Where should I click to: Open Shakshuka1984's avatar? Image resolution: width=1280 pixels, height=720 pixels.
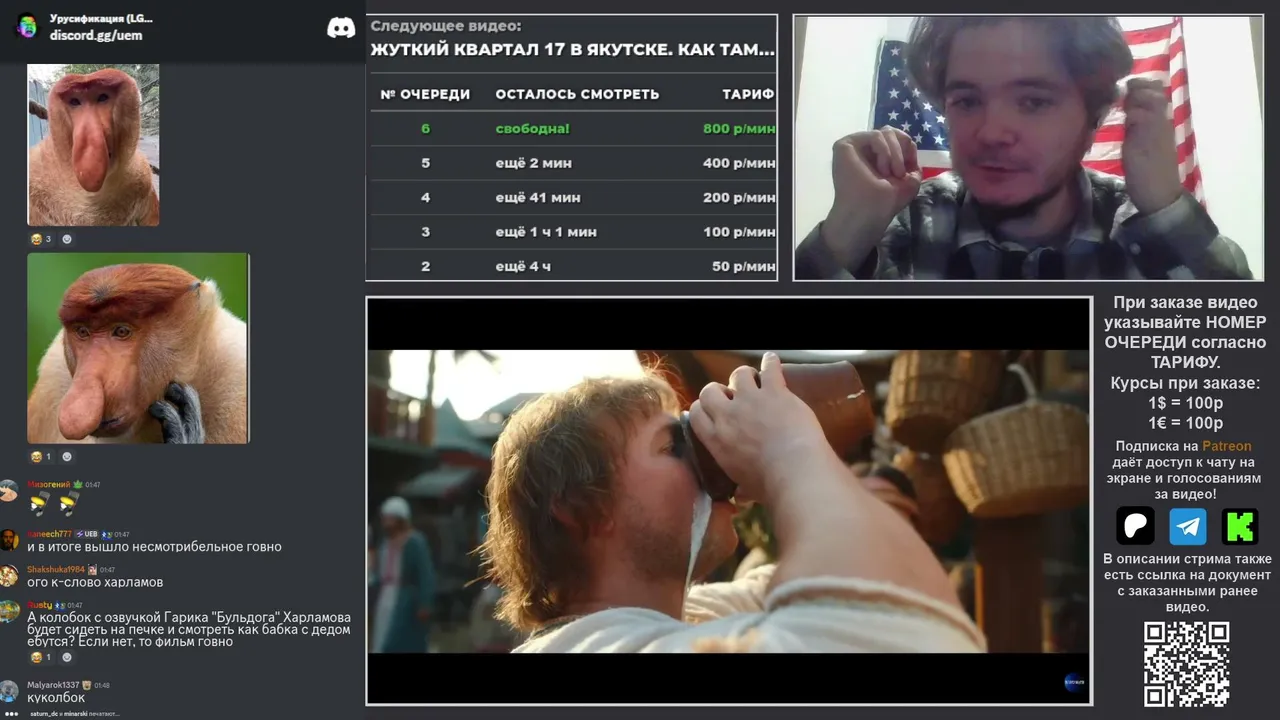point(9,575)
